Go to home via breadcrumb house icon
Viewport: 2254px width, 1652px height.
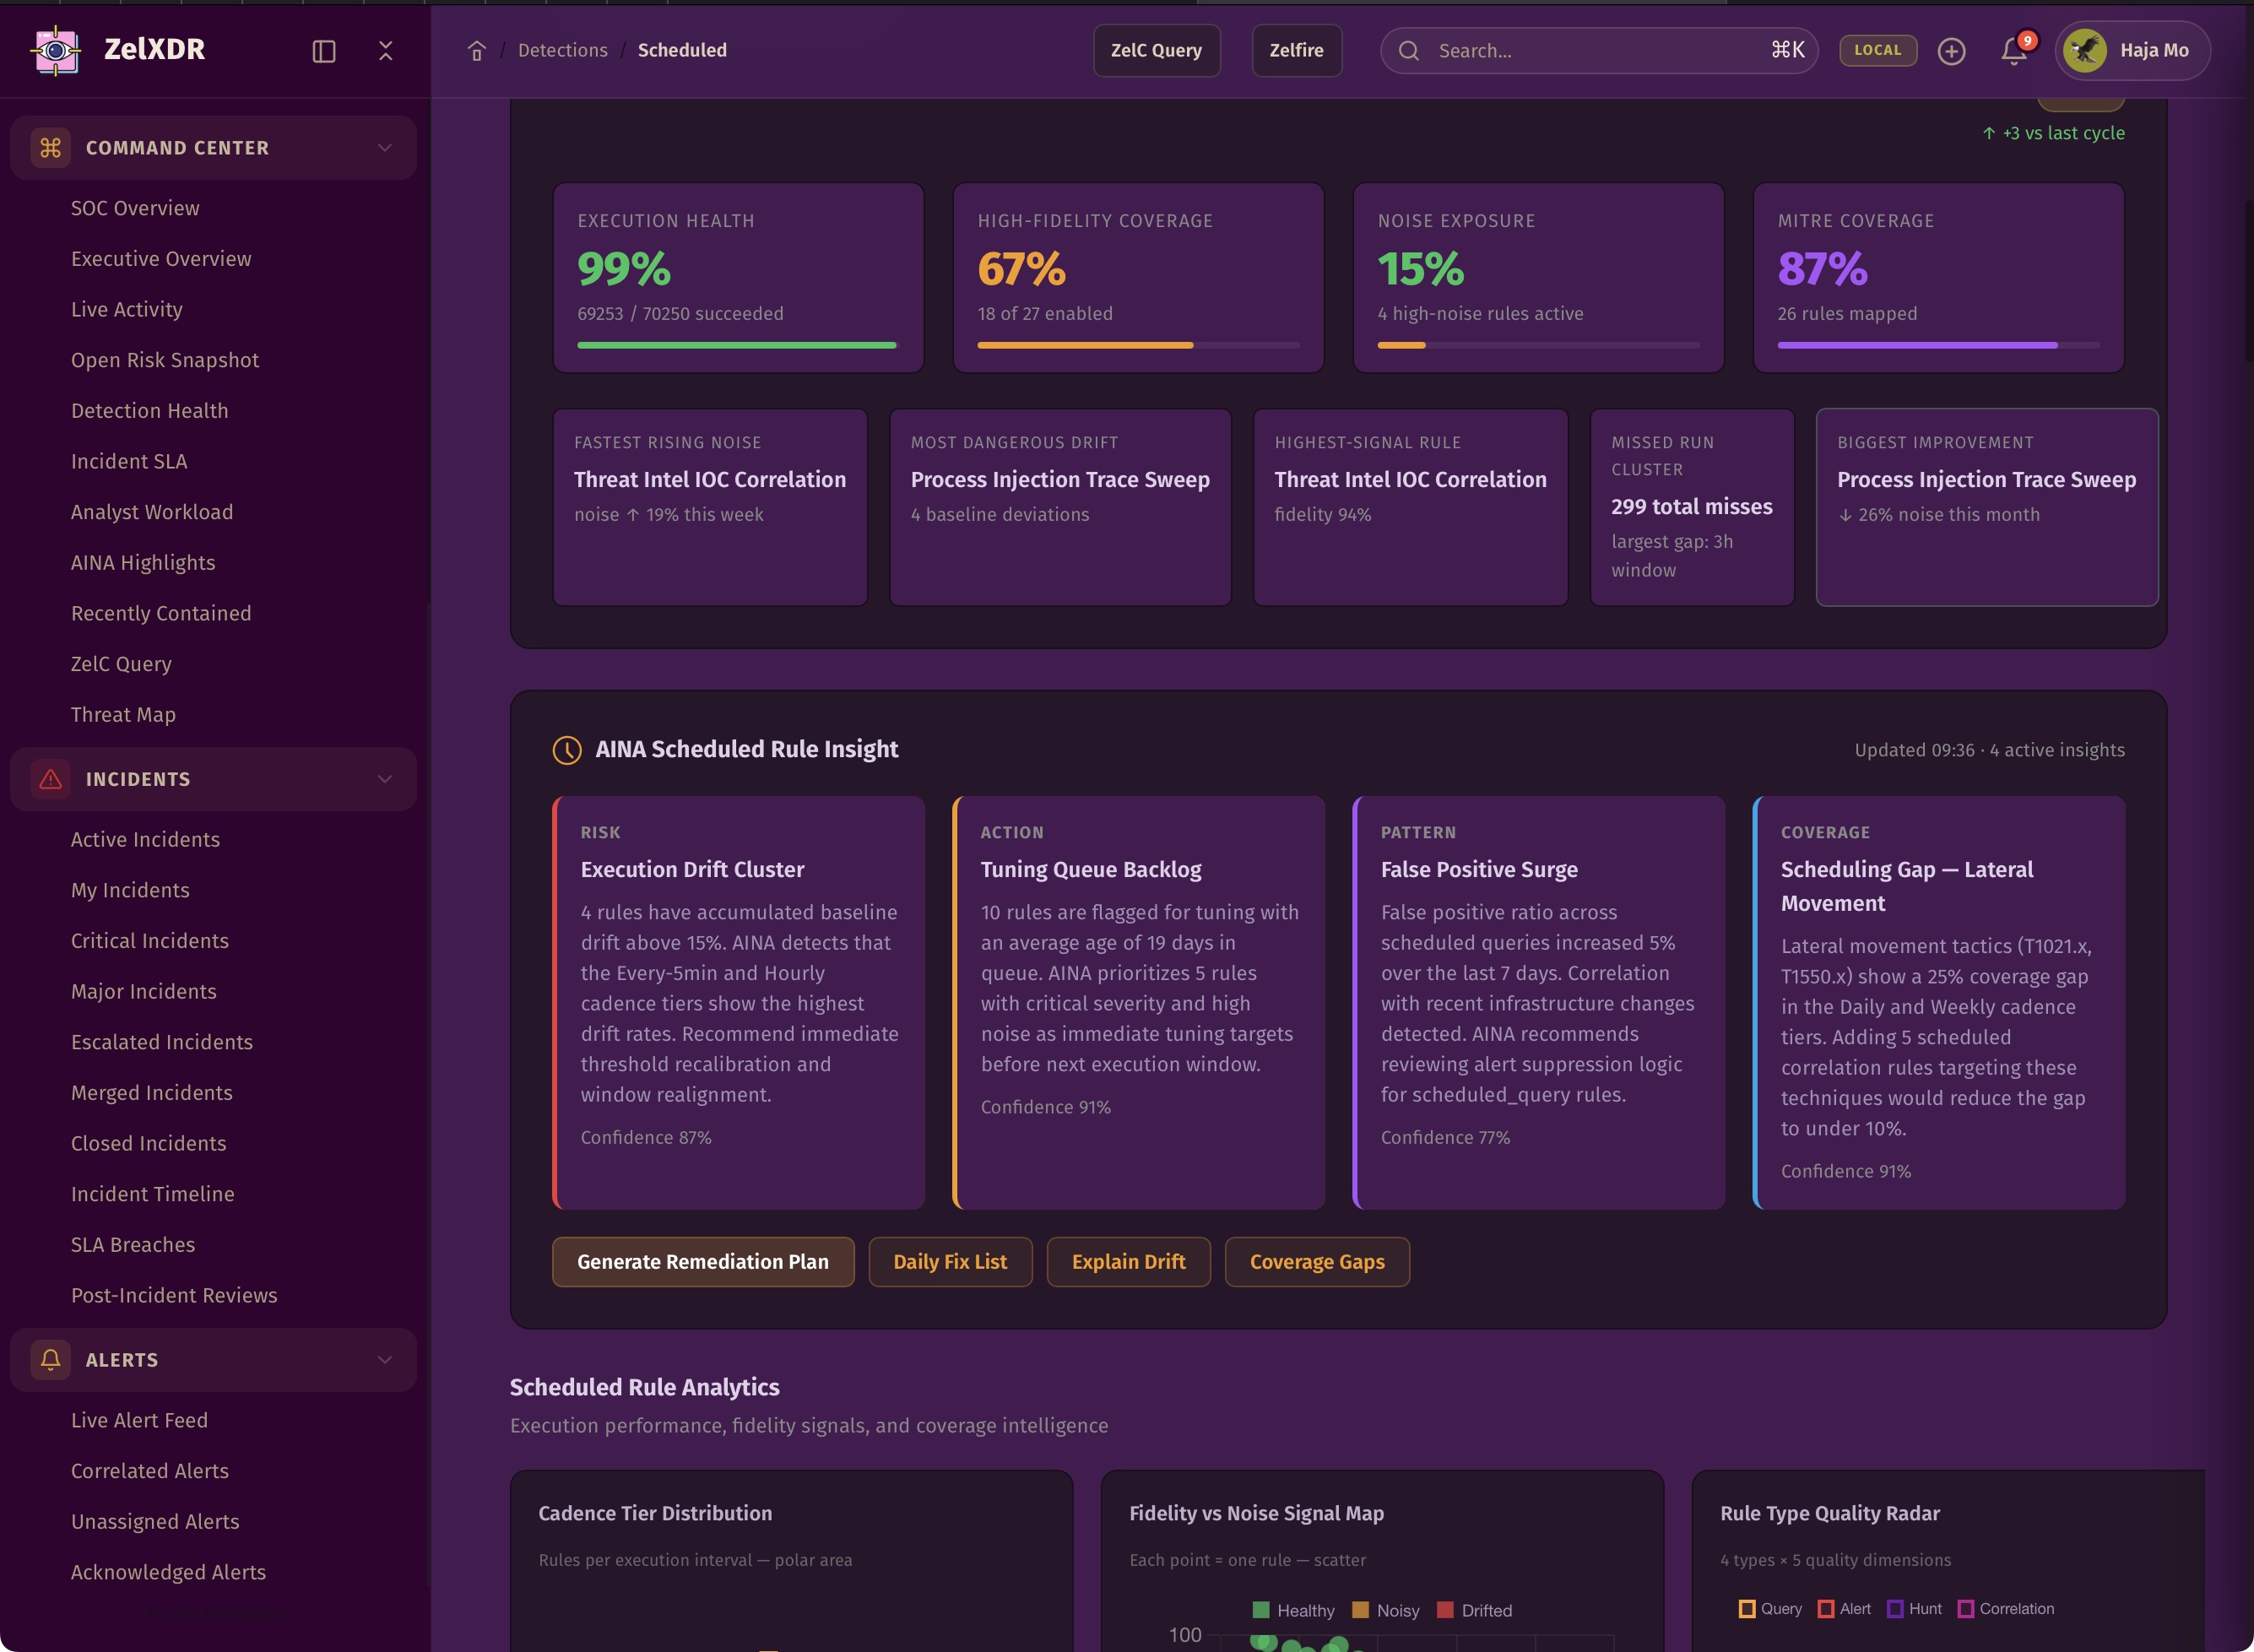(477, 51)
